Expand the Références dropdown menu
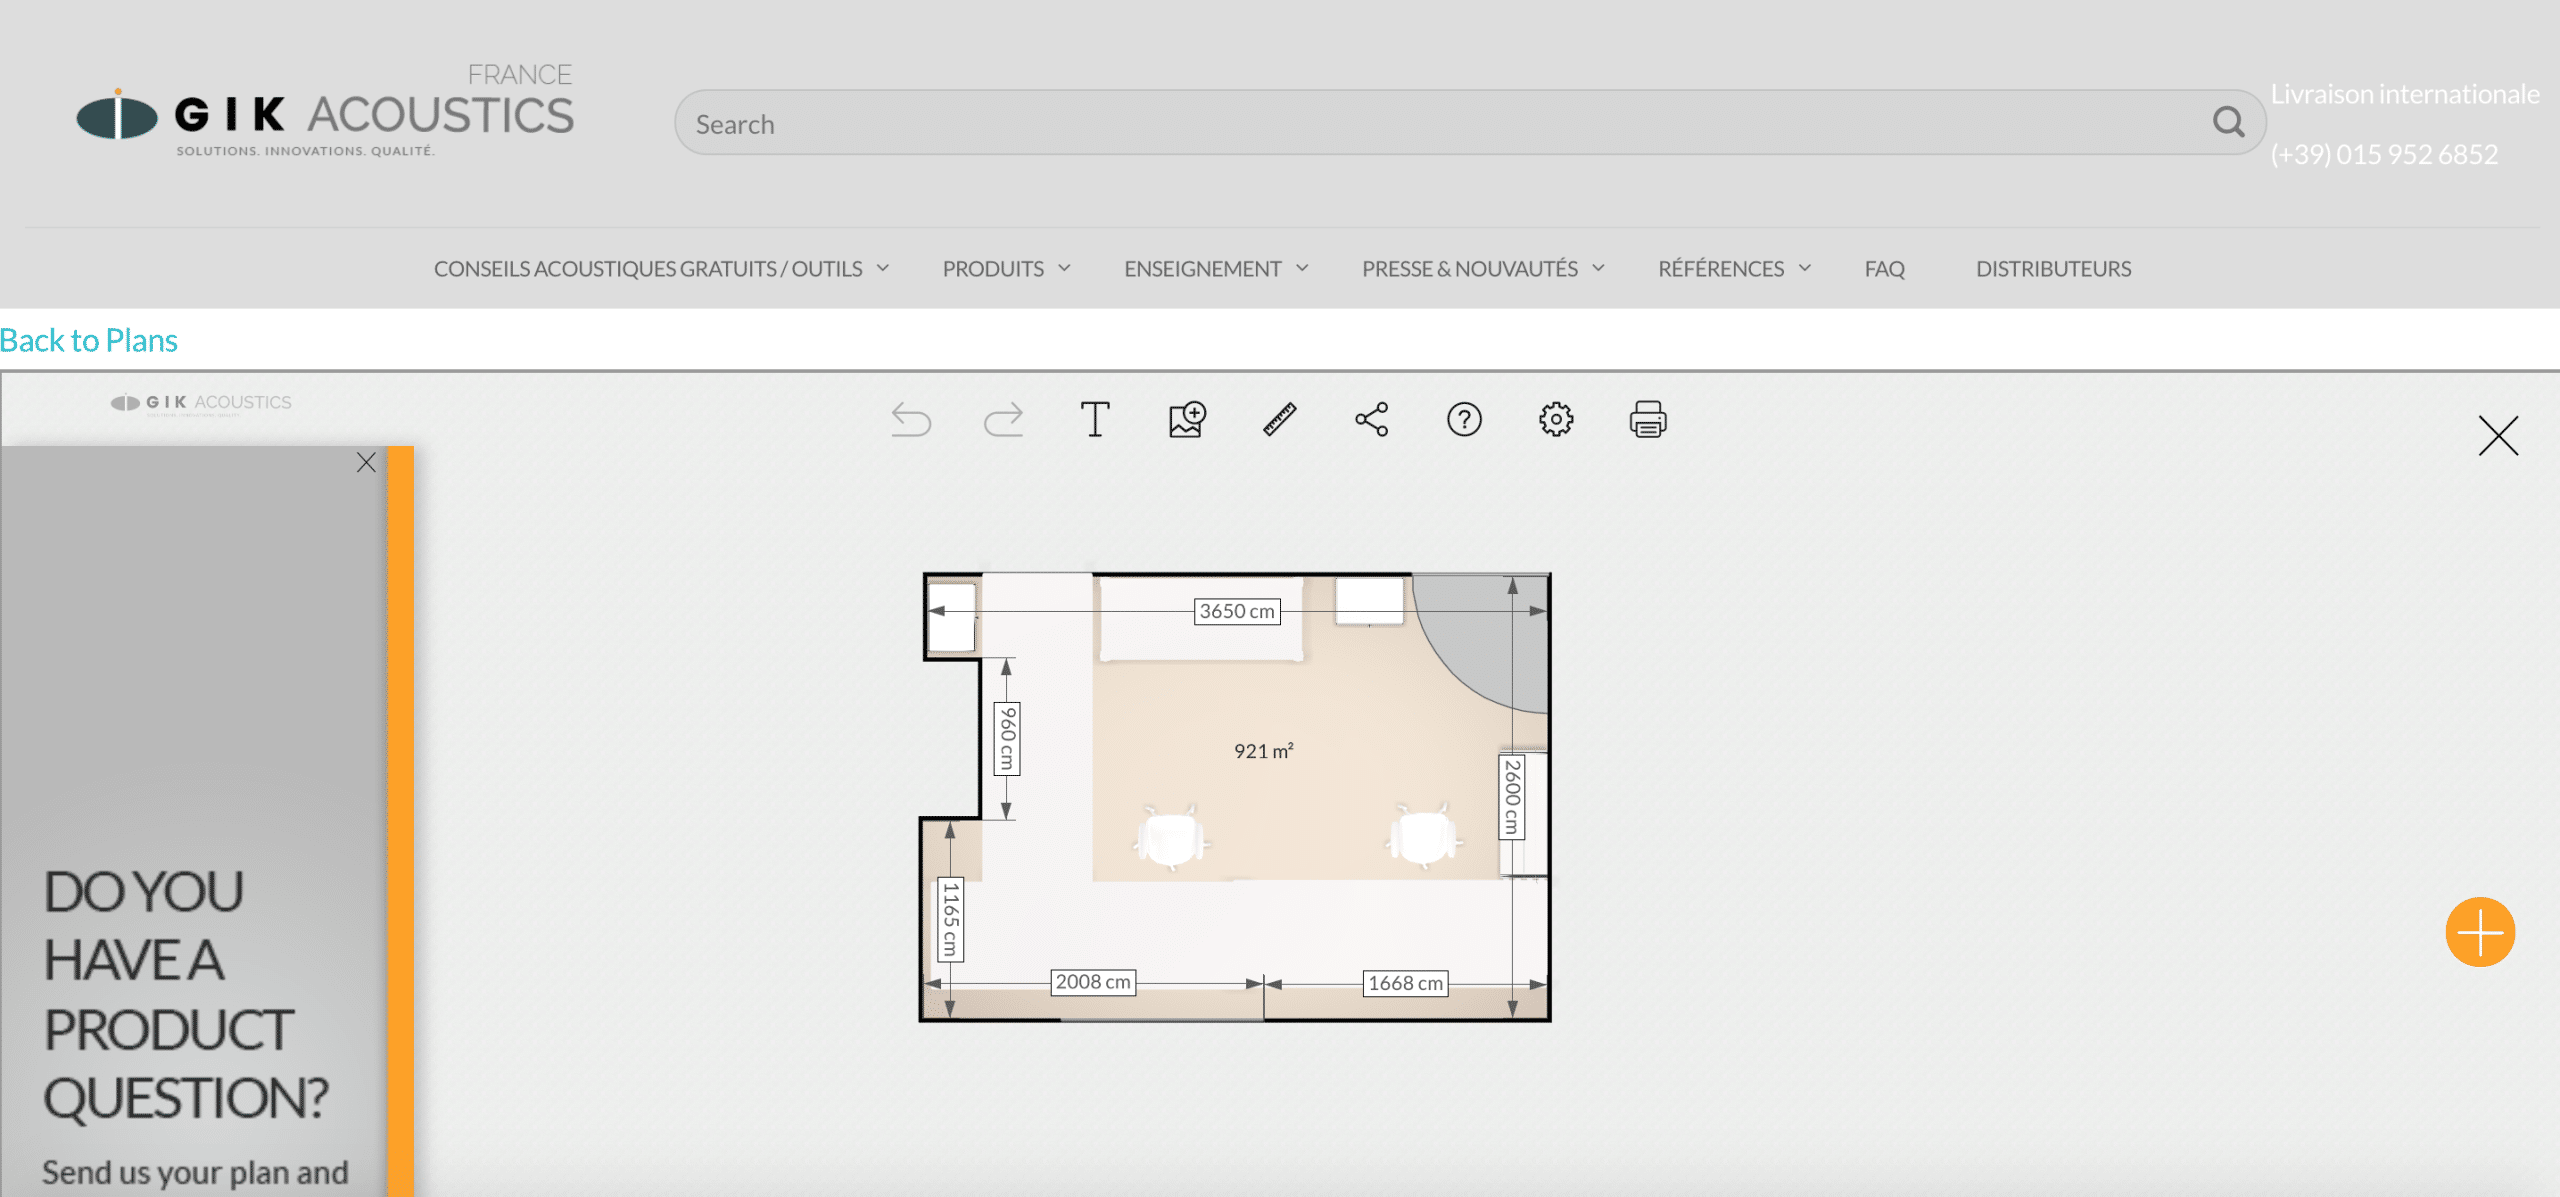The height and width of the screenshot is (1197, 2560). [x=1734, y=269]
